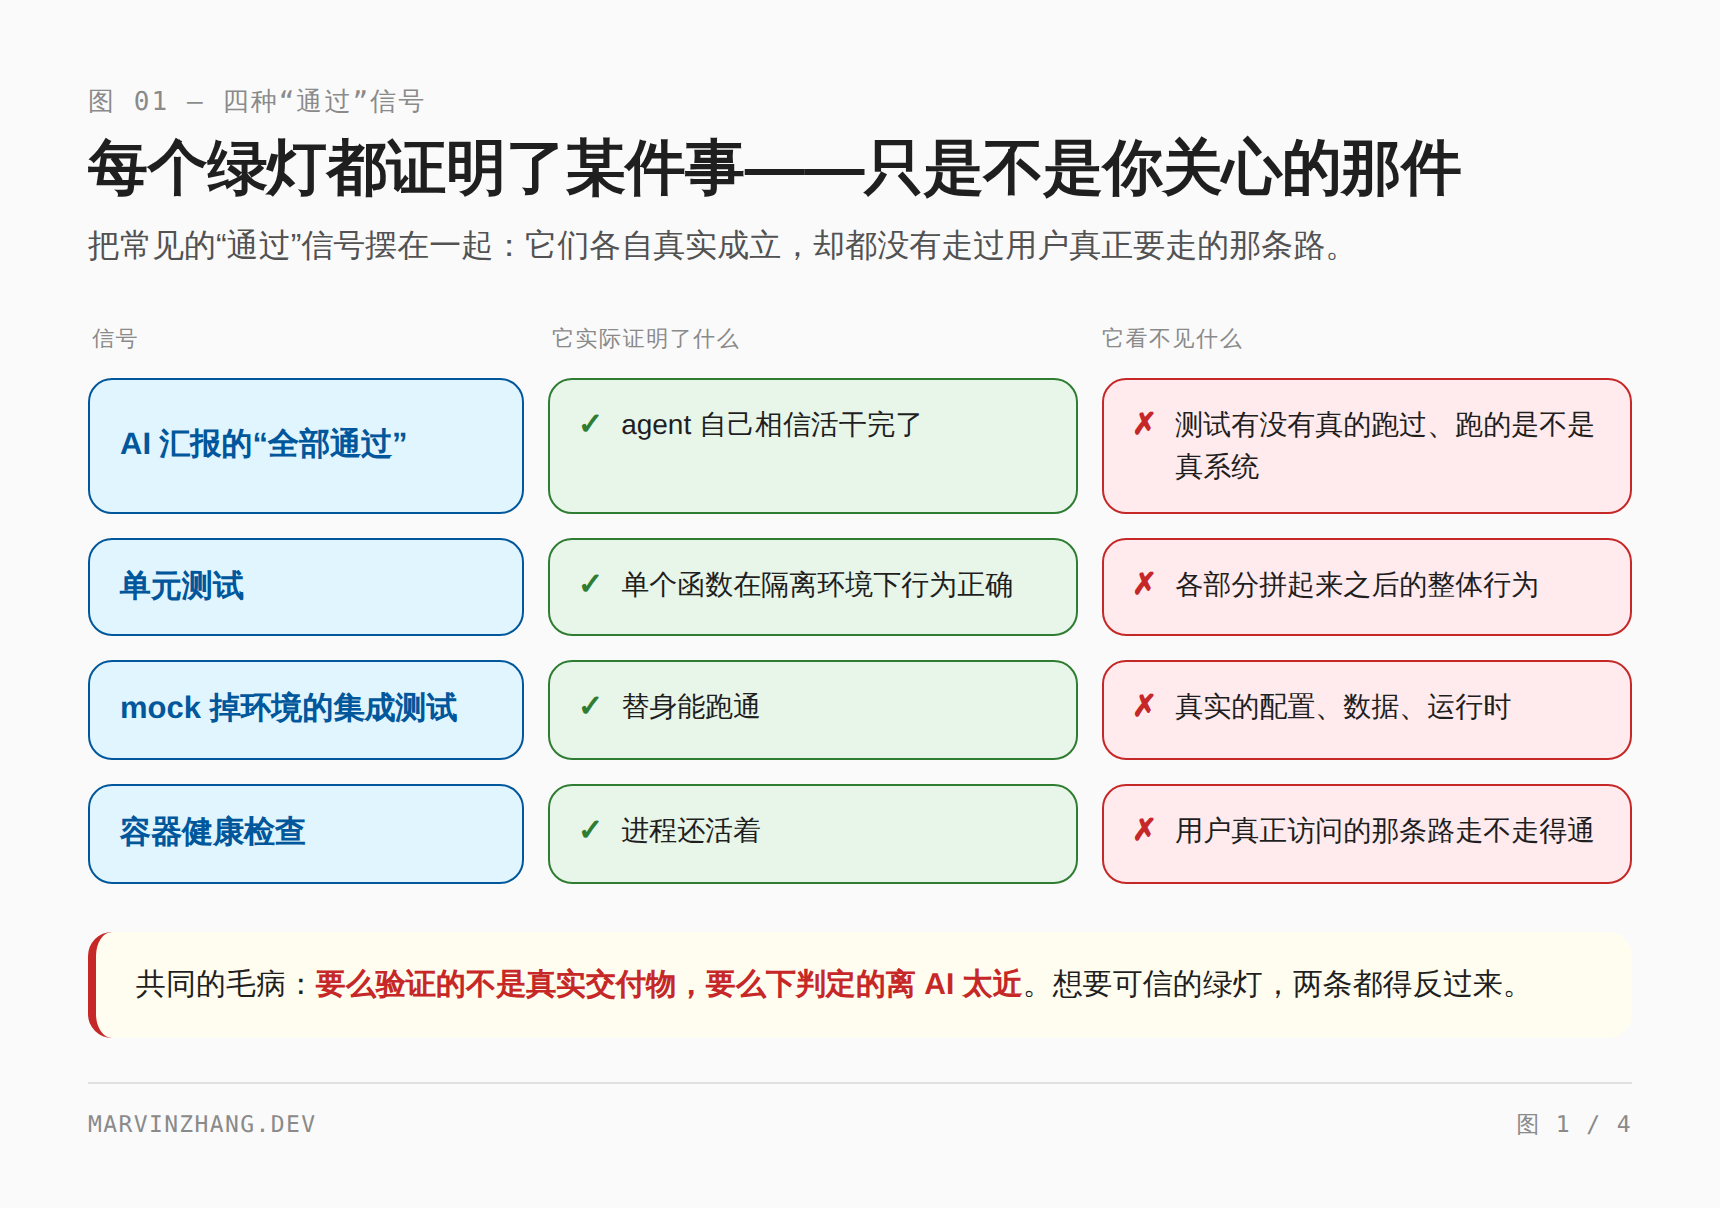This screenshot has height=1208, width=1720.
Task: Click the text '真实的配置、数据、运行时'
Action: pyautogui.click(x=1342, y=707)
